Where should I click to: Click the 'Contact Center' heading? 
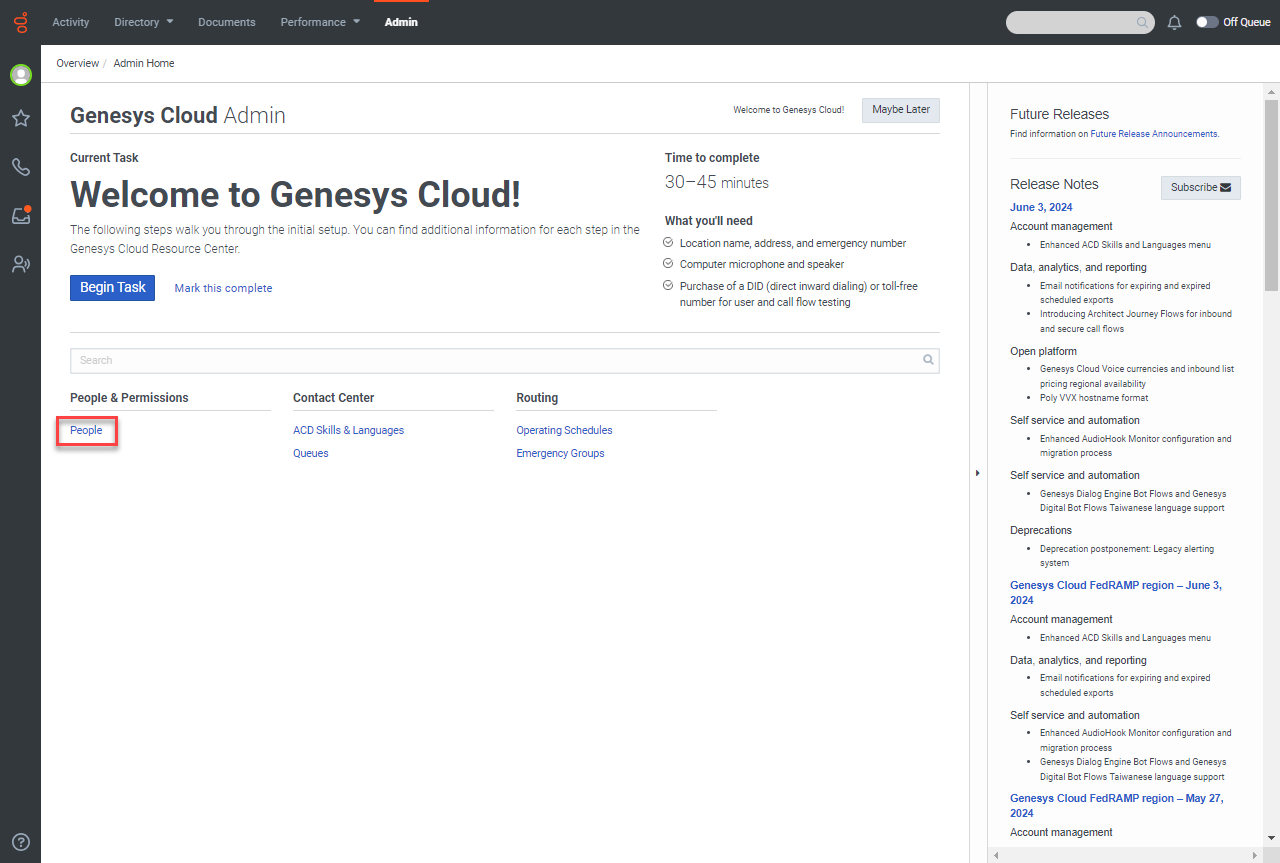tap(333, 398)
